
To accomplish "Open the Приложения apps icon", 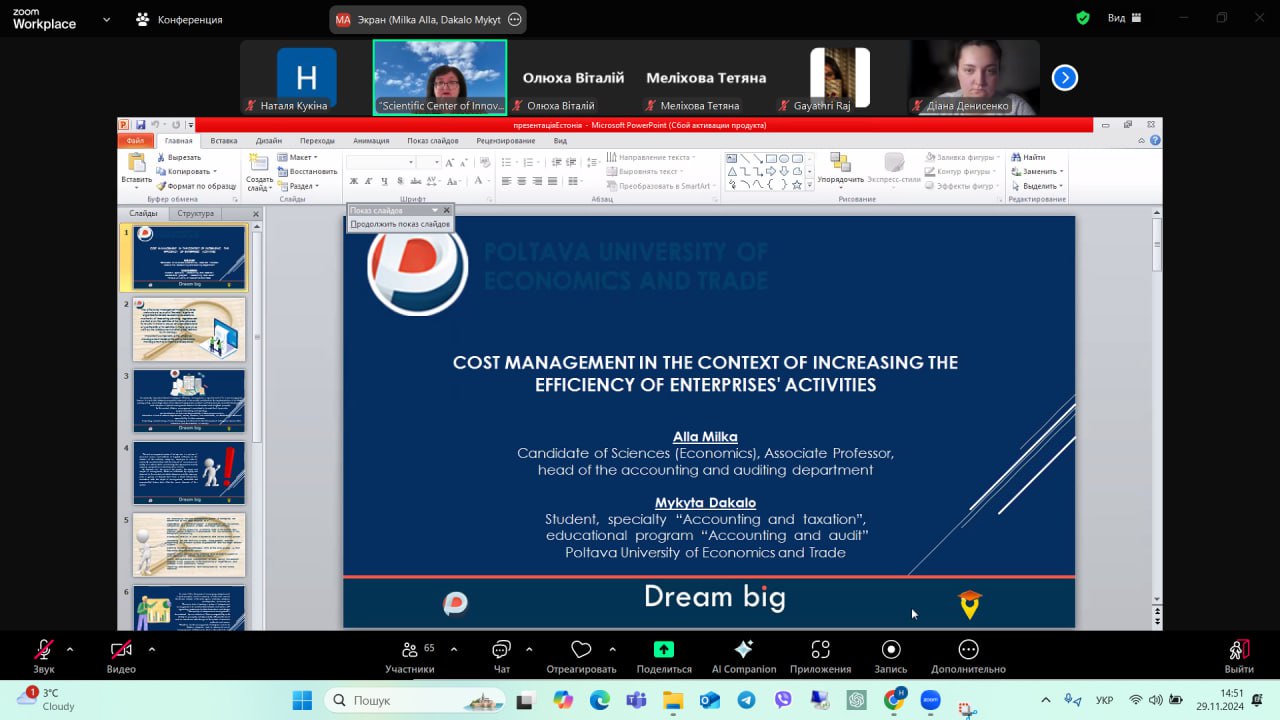I will (820, 650).
